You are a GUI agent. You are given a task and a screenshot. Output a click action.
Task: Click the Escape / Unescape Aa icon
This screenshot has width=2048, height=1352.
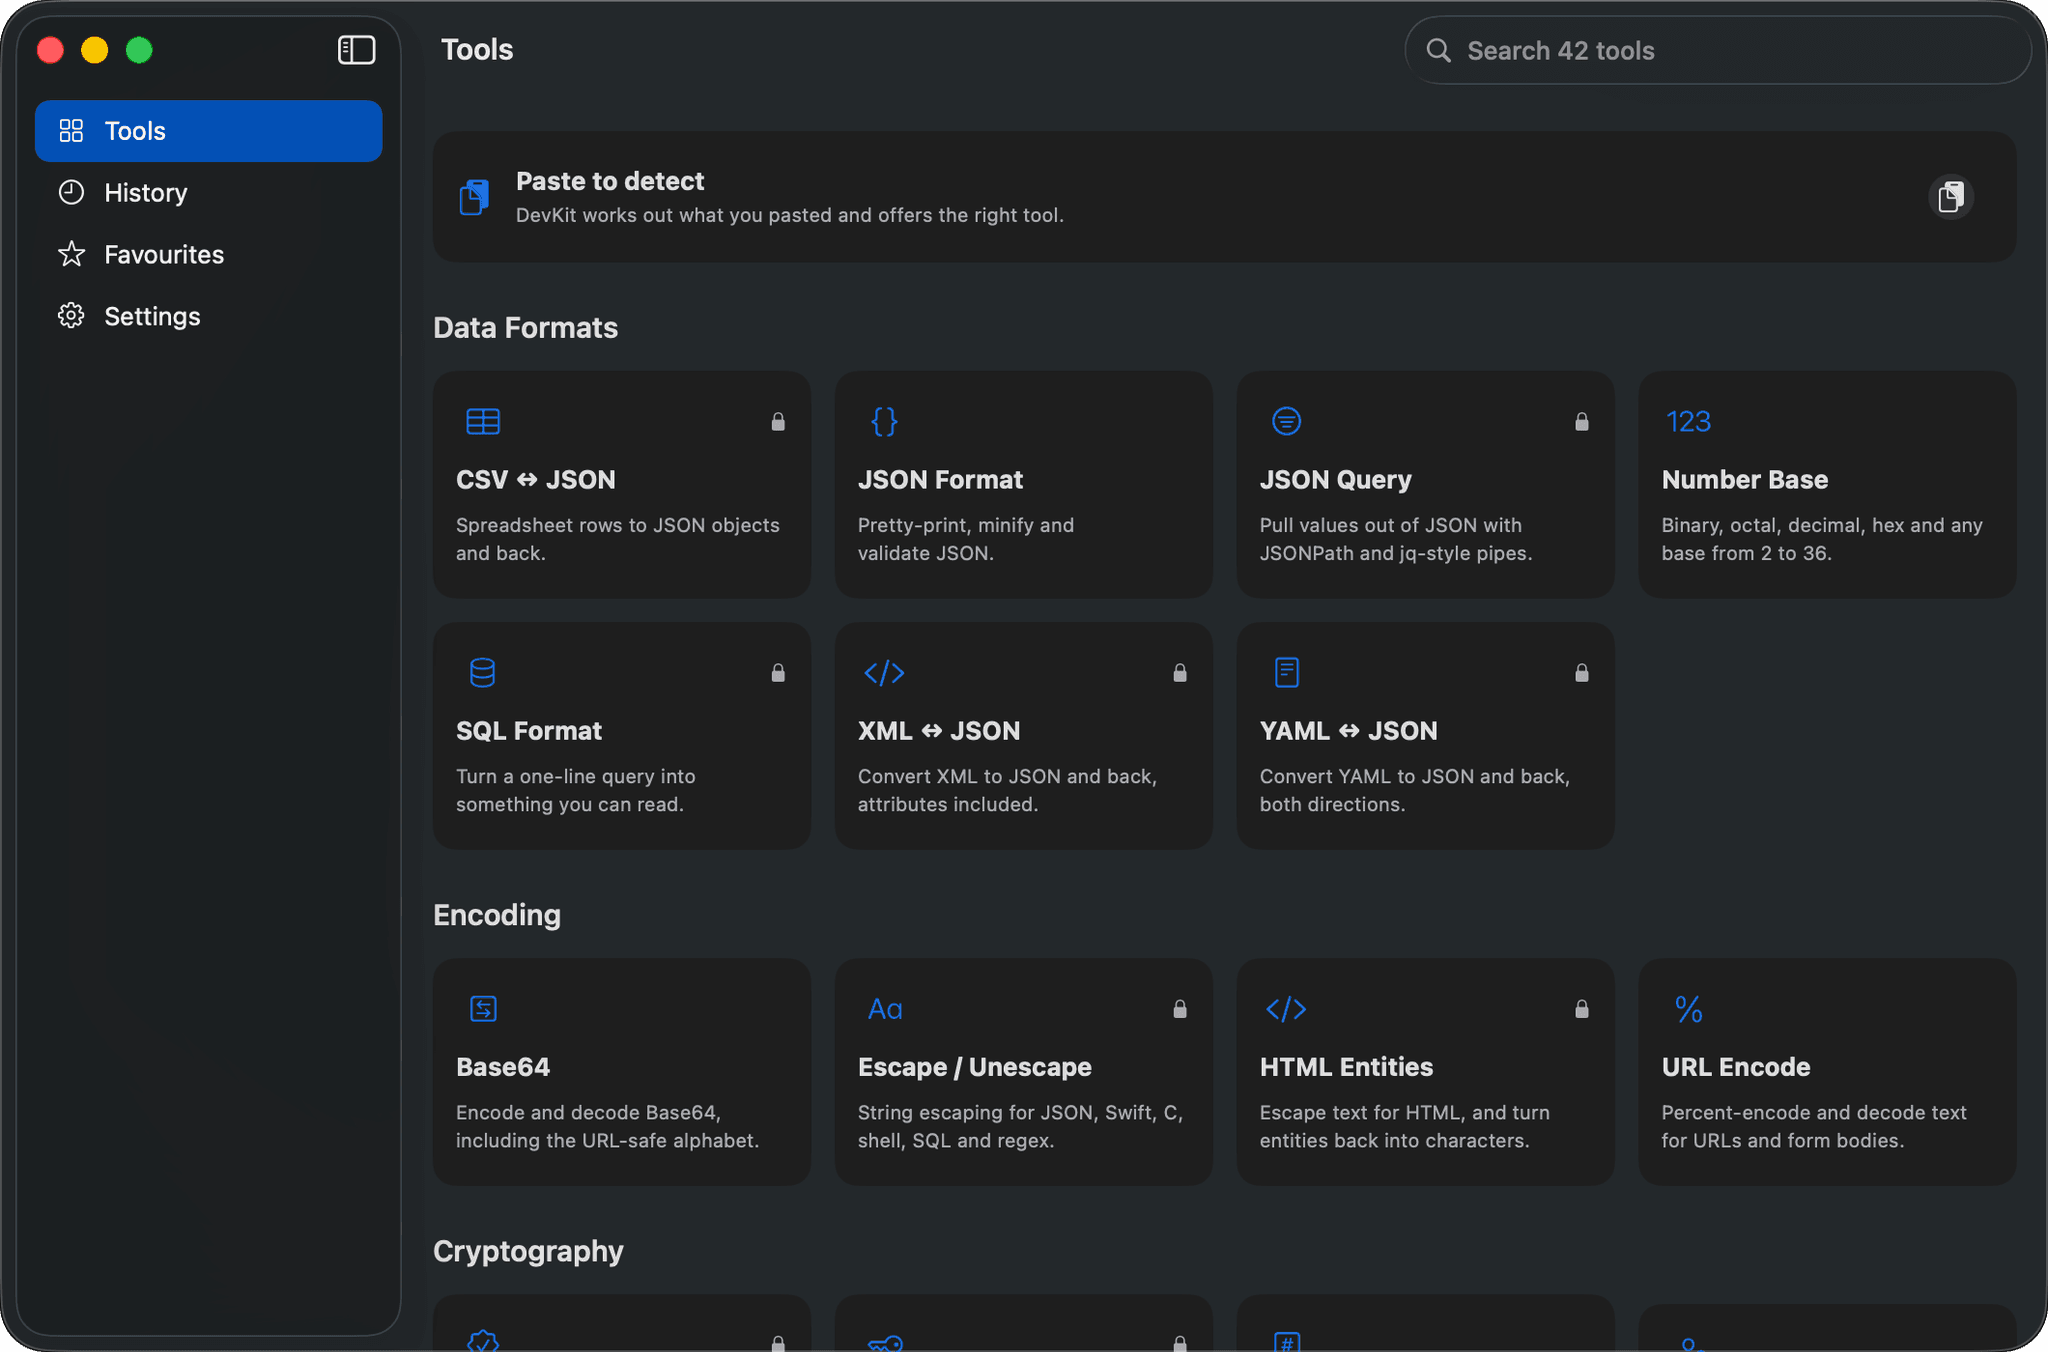coord(885,1010)
